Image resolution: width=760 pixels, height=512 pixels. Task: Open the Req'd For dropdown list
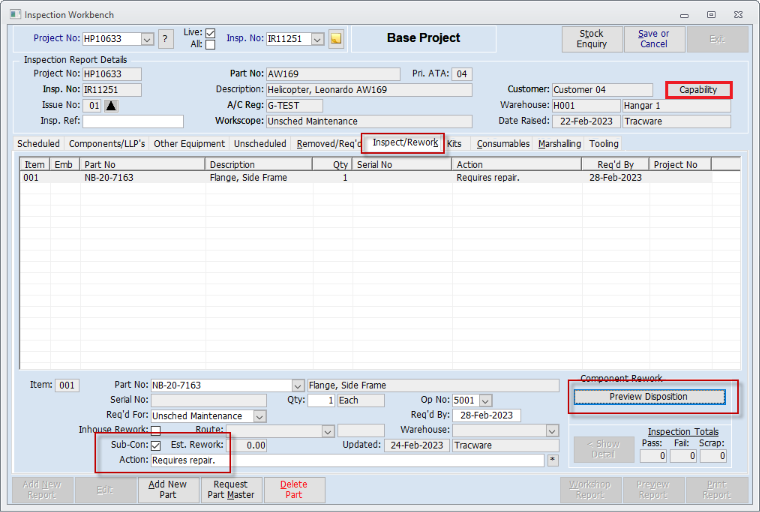259,416
